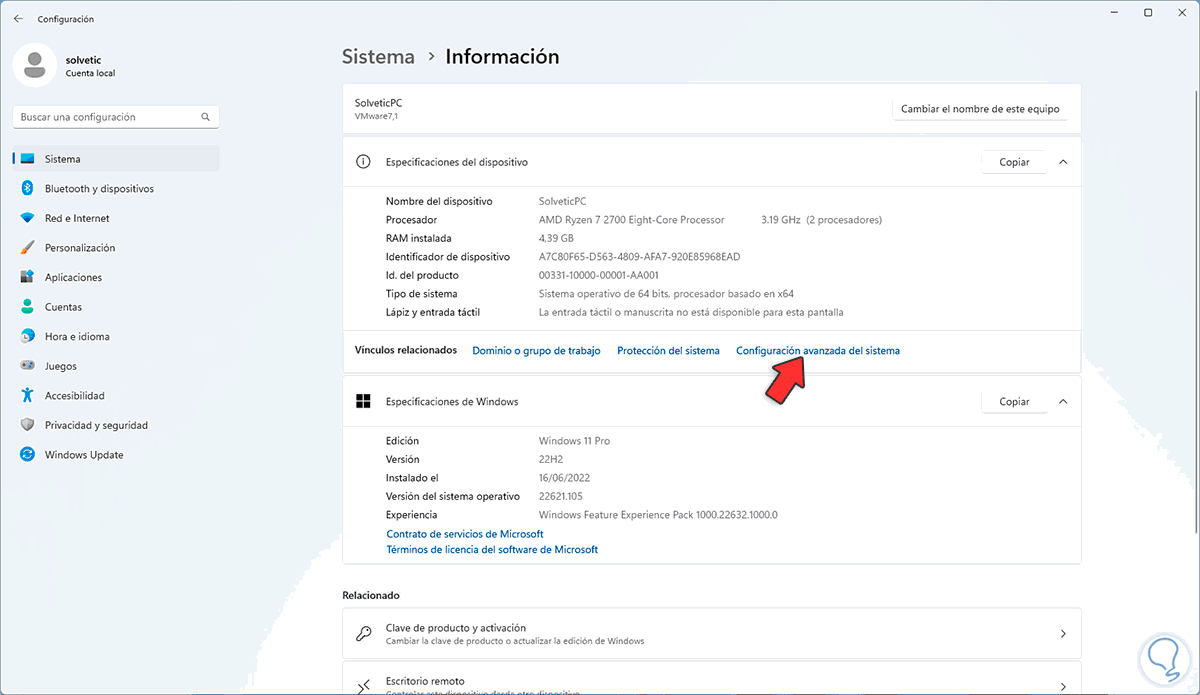Open Accesibilidad settings
The height and width of the screenshot is (695, 1200).
click(x=116, y=396)
